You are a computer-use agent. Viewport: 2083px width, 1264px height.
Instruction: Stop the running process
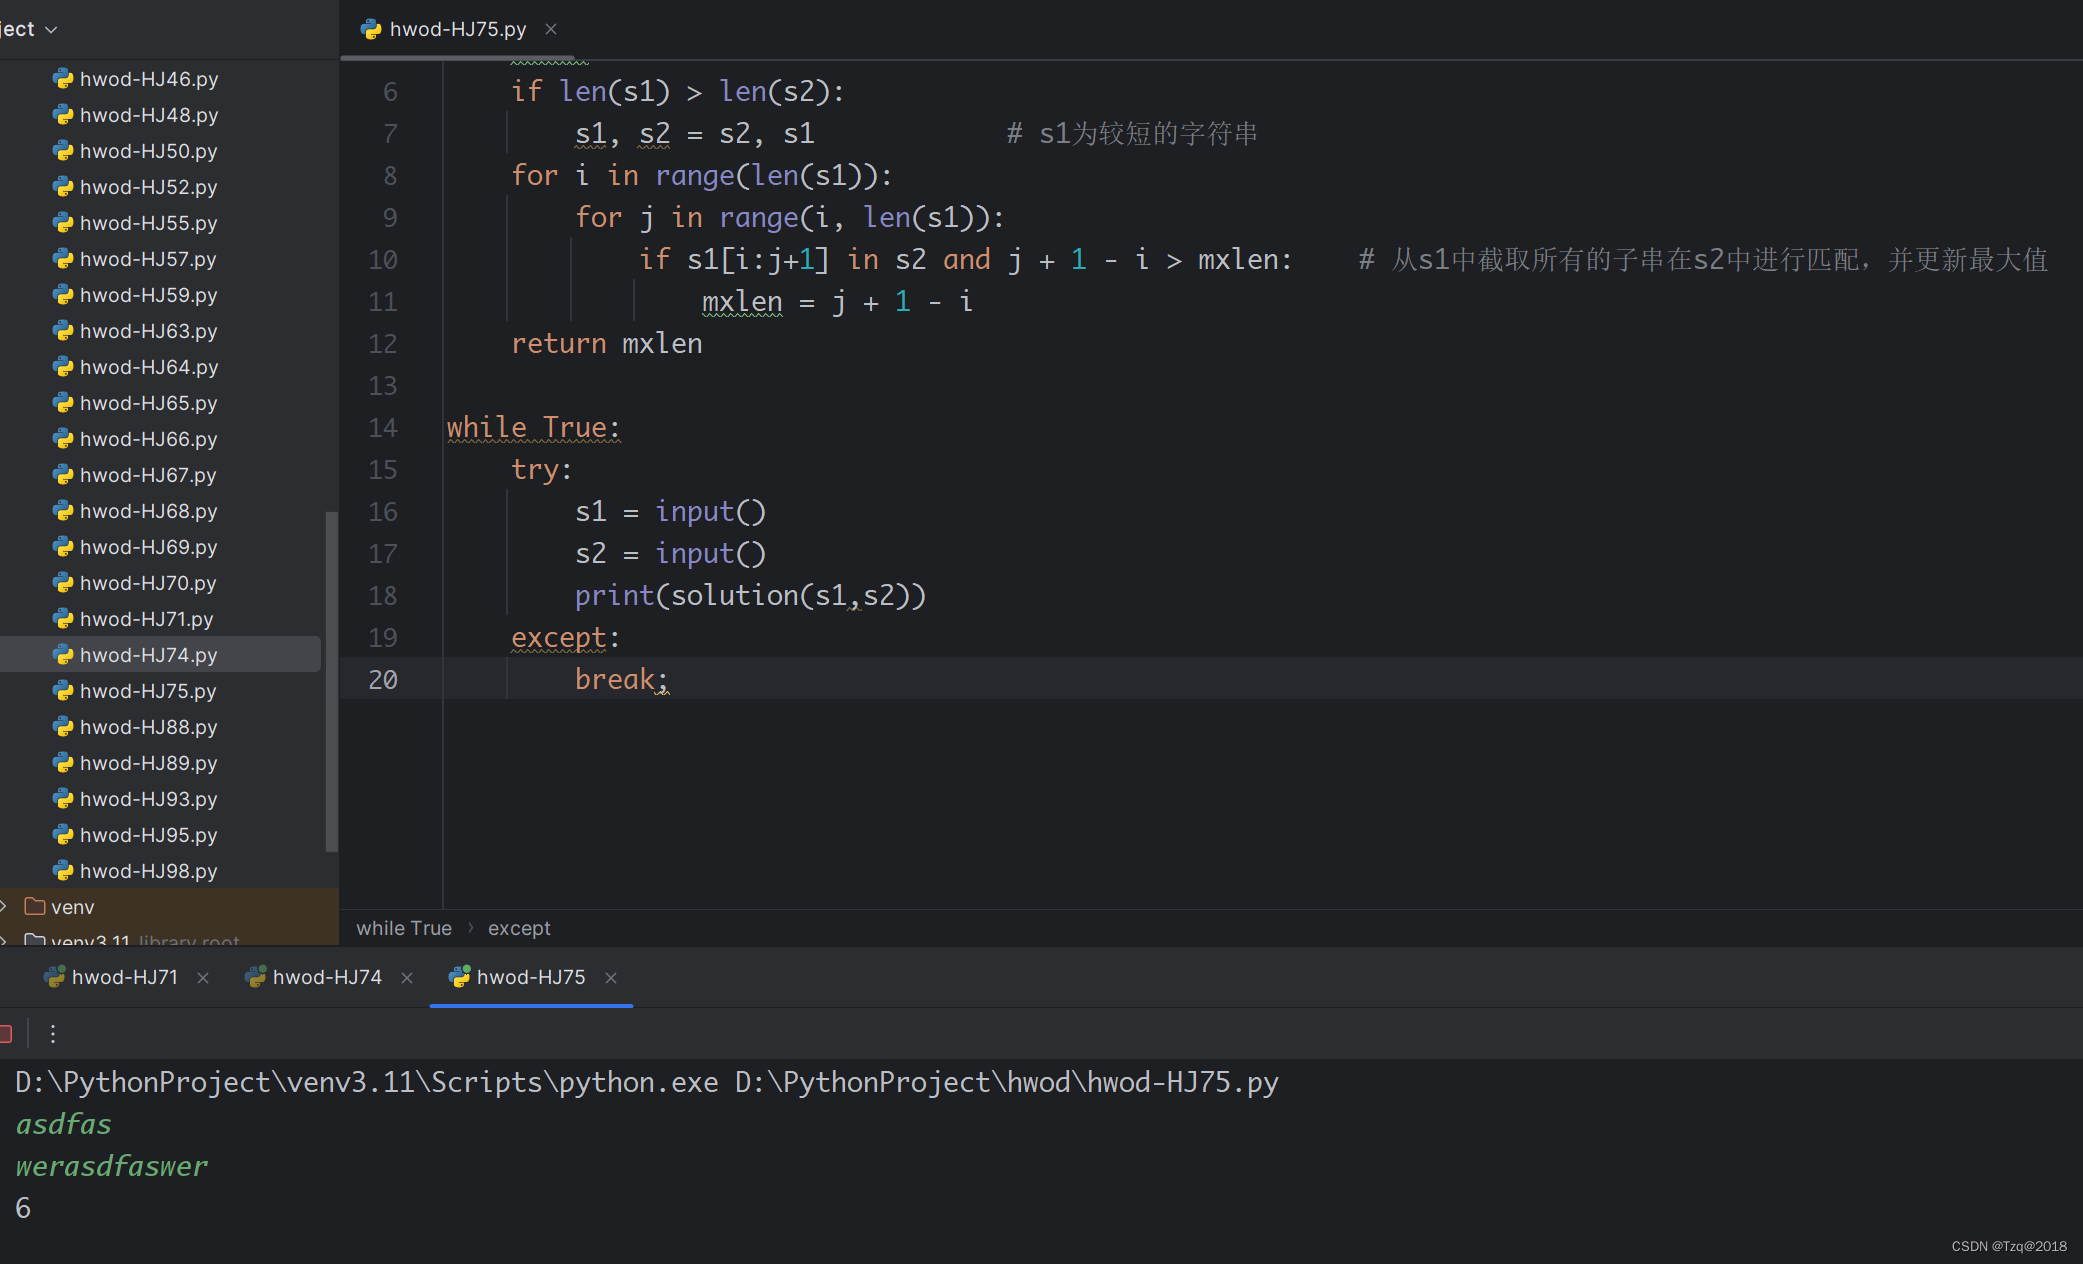tap(5, 1034)
